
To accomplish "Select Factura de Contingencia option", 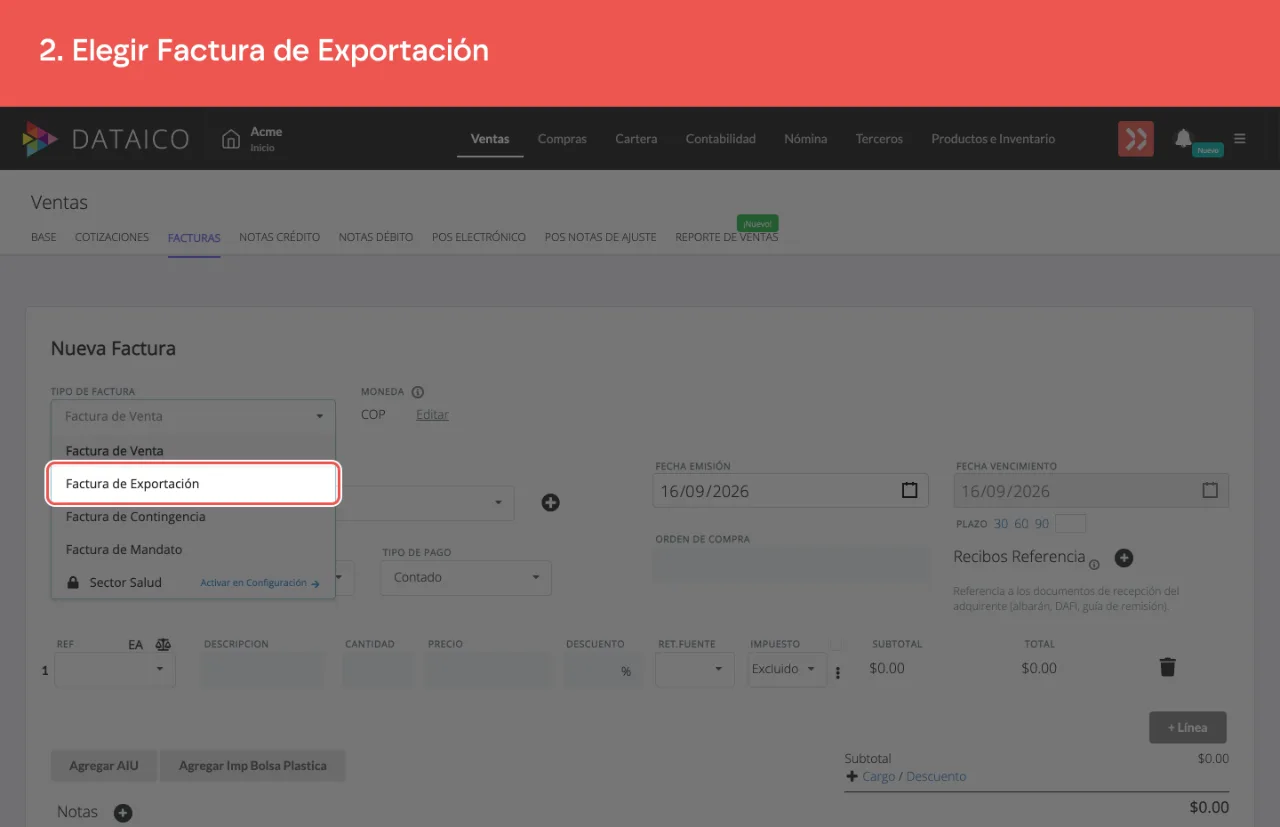I will point(193,517).
